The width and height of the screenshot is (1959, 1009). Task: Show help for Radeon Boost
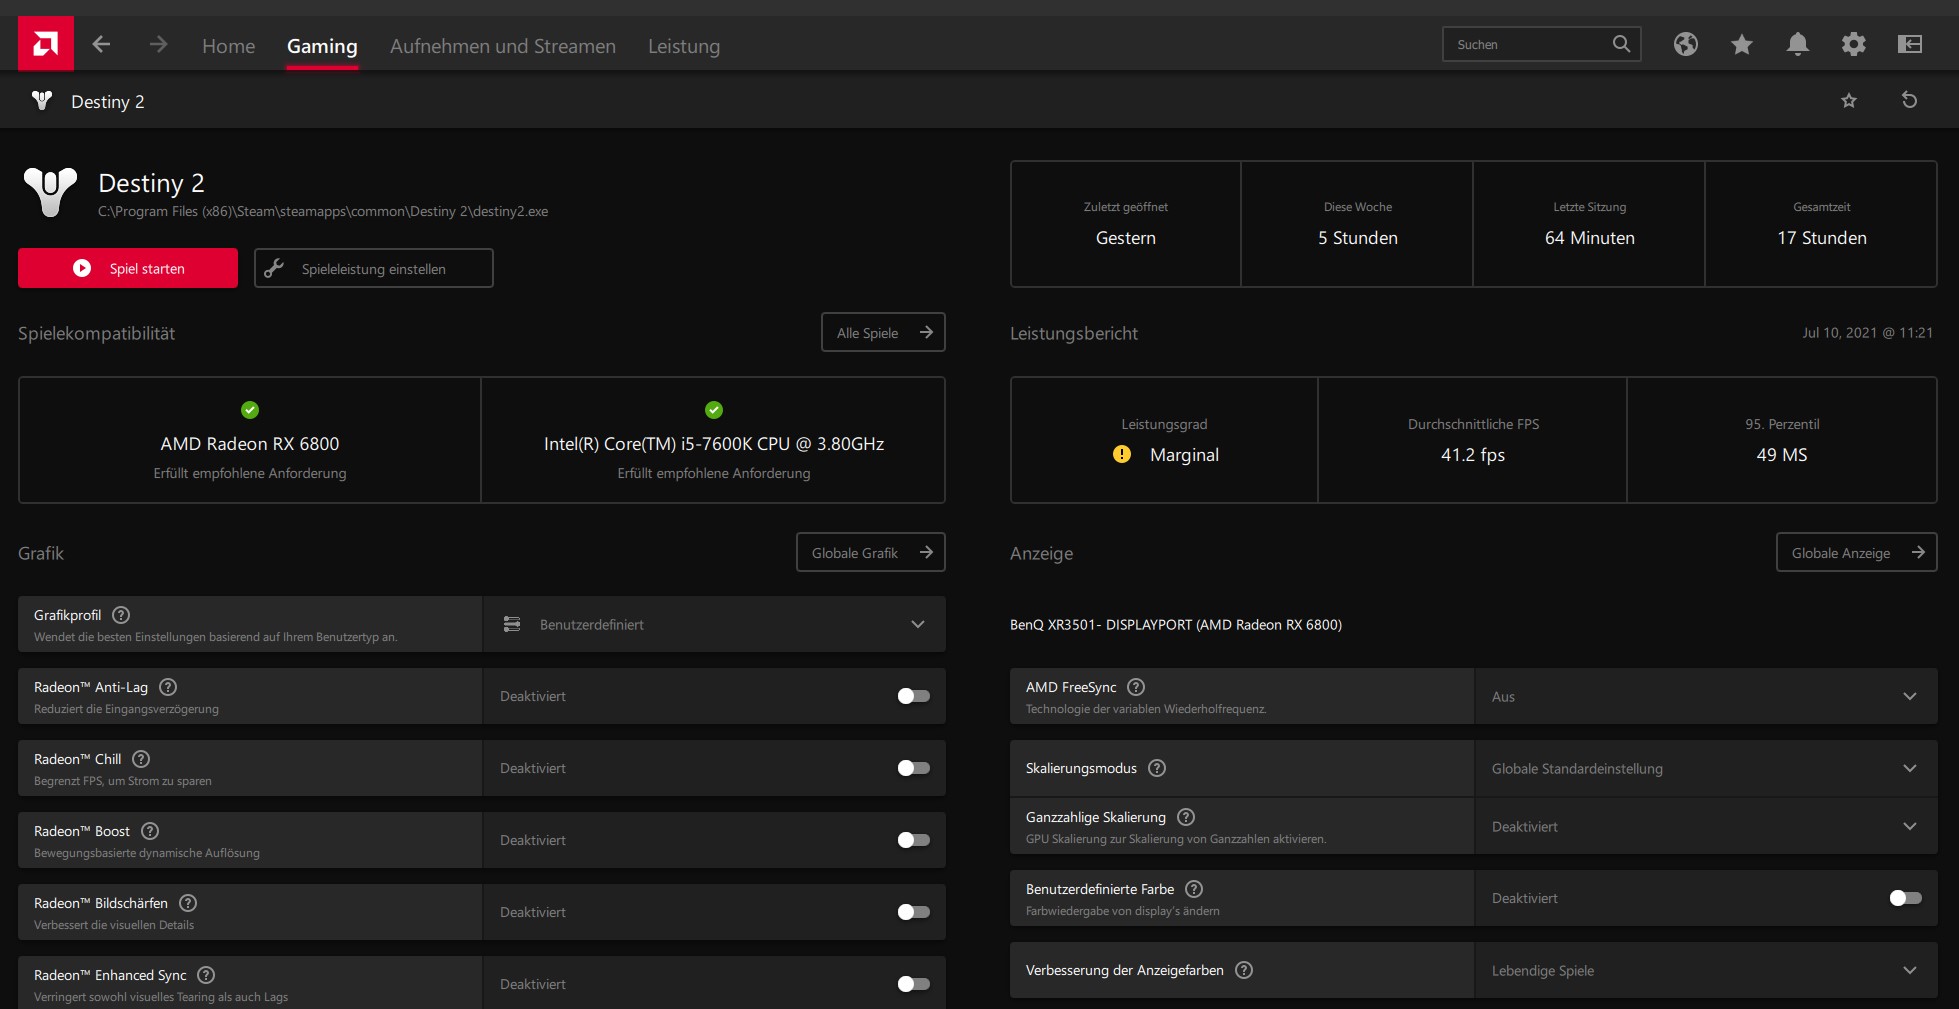coord(150,831)
